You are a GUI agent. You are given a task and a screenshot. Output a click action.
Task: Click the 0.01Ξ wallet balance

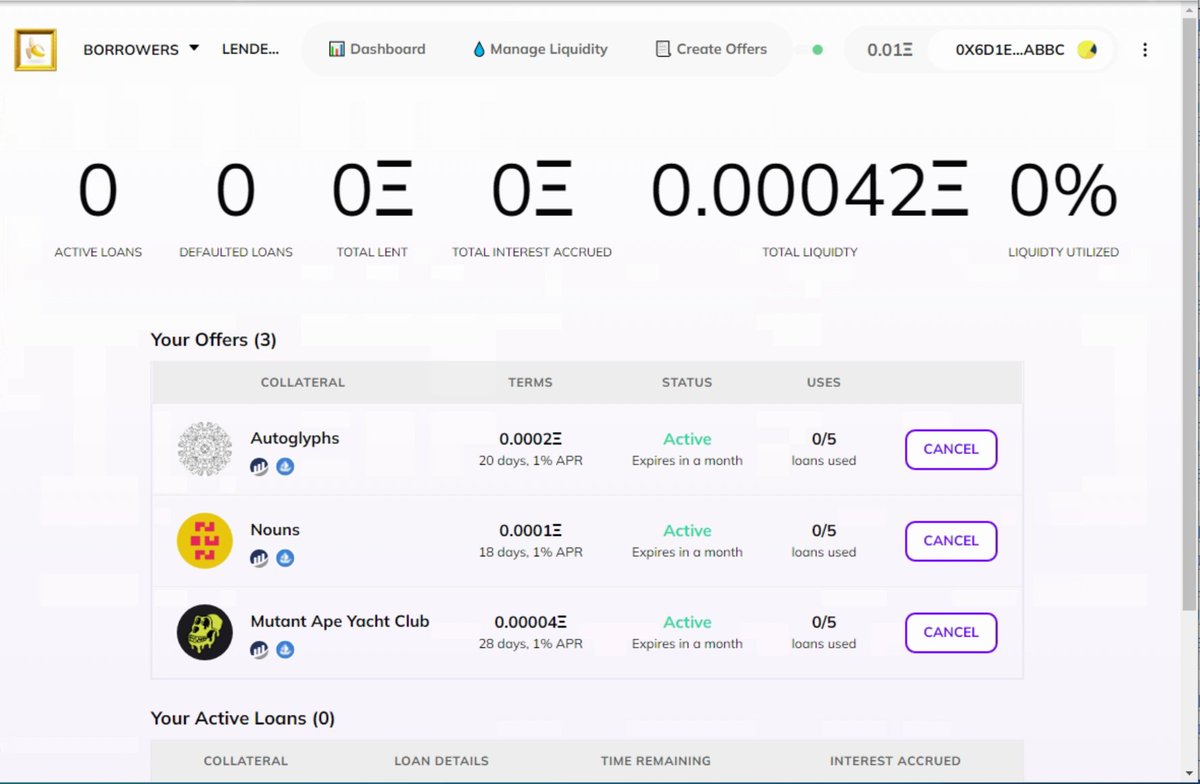[x=889, y=49]
